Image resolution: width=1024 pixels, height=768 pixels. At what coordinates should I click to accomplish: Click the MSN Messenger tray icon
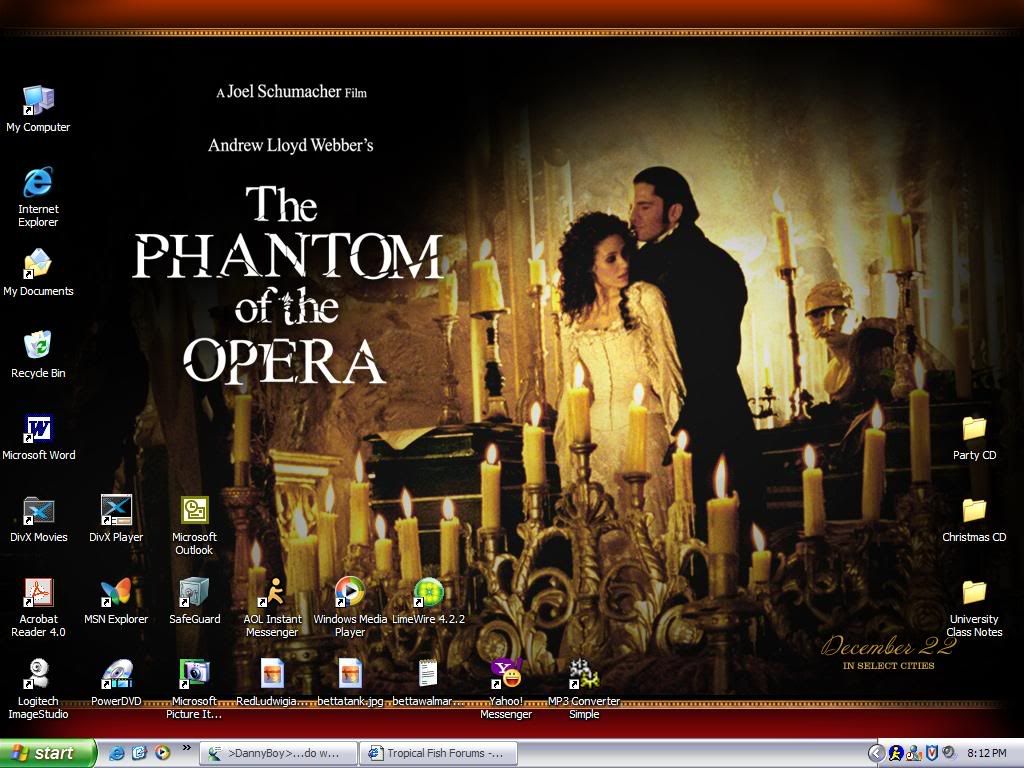click(914, 753)
